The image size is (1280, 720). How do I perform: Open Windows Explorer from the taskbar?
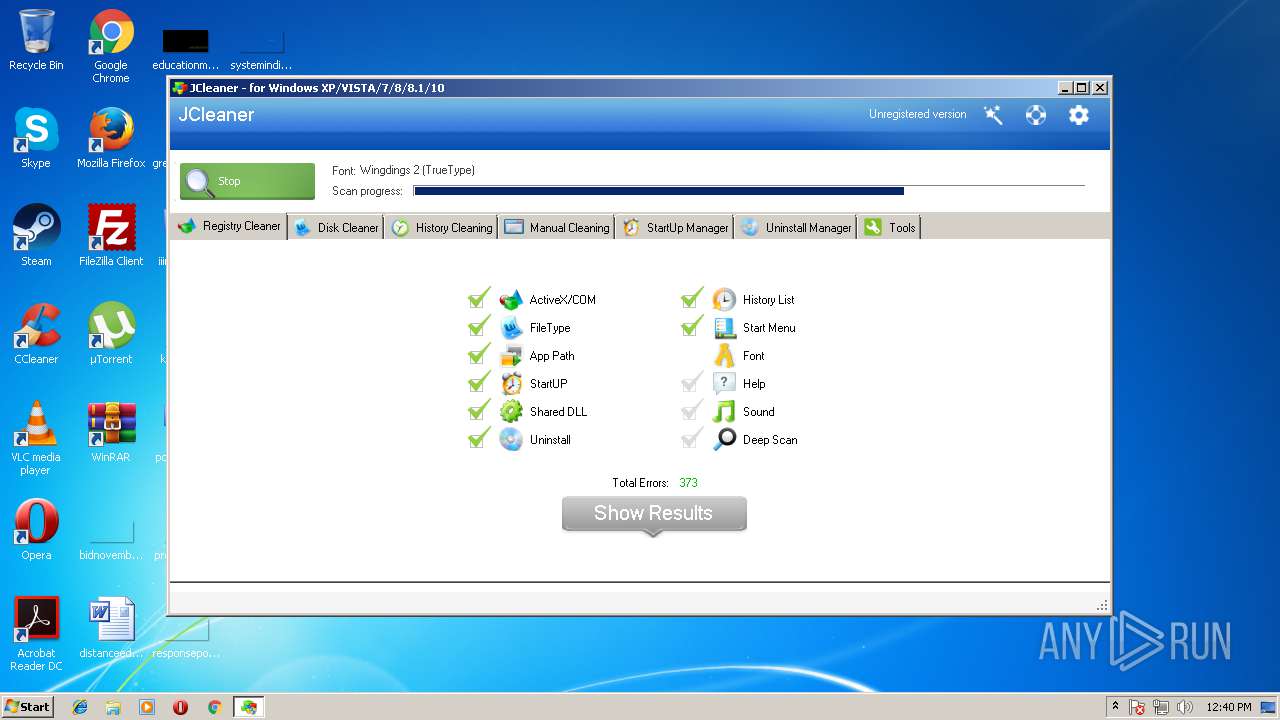113,707
